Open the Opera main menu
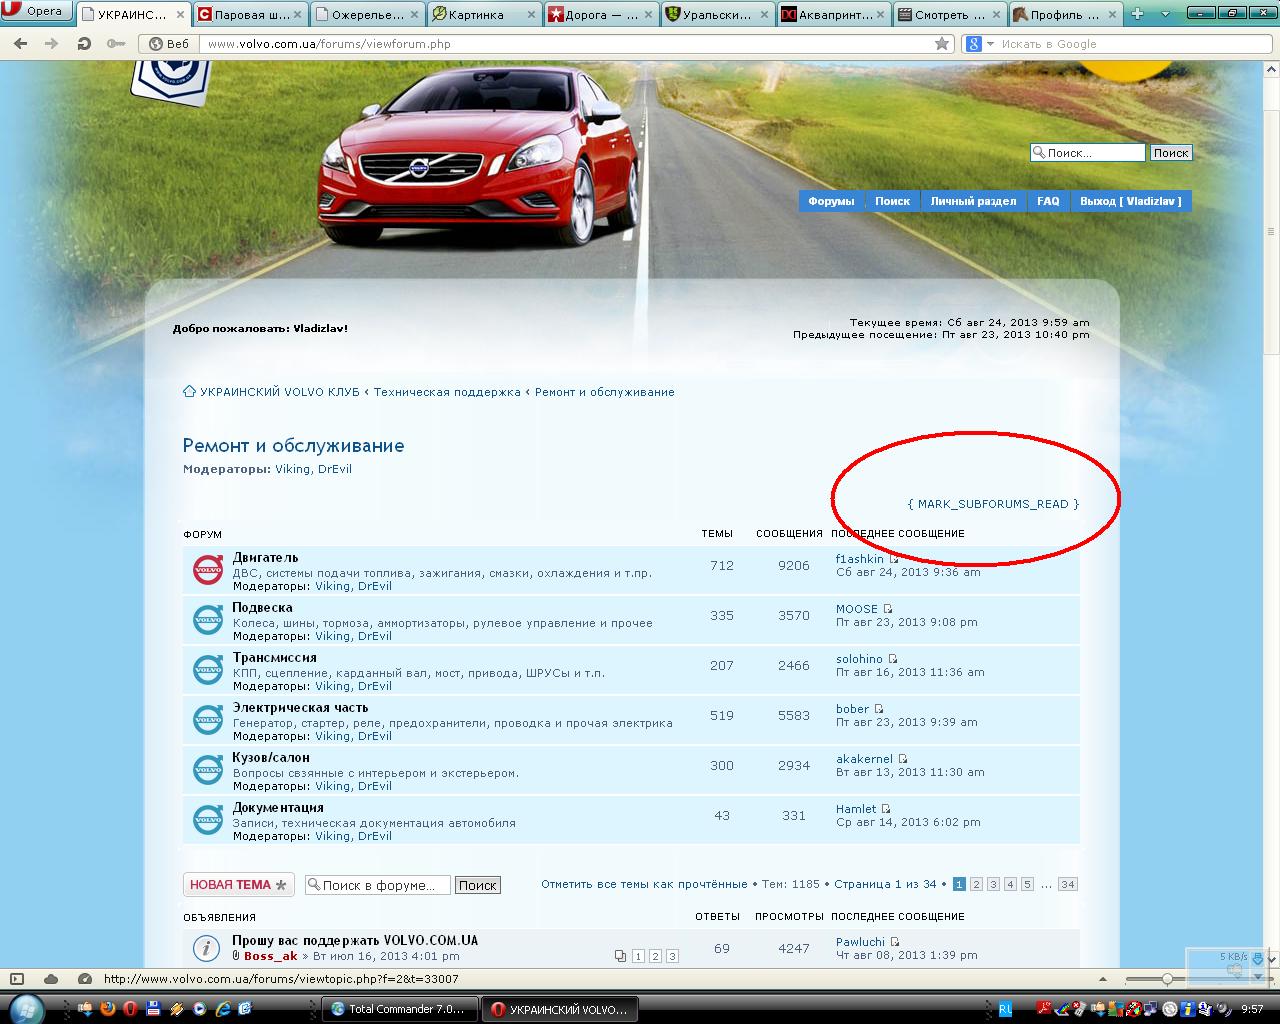The height and width of the screenshot is (1024, 1280). [x=36, y=12]
